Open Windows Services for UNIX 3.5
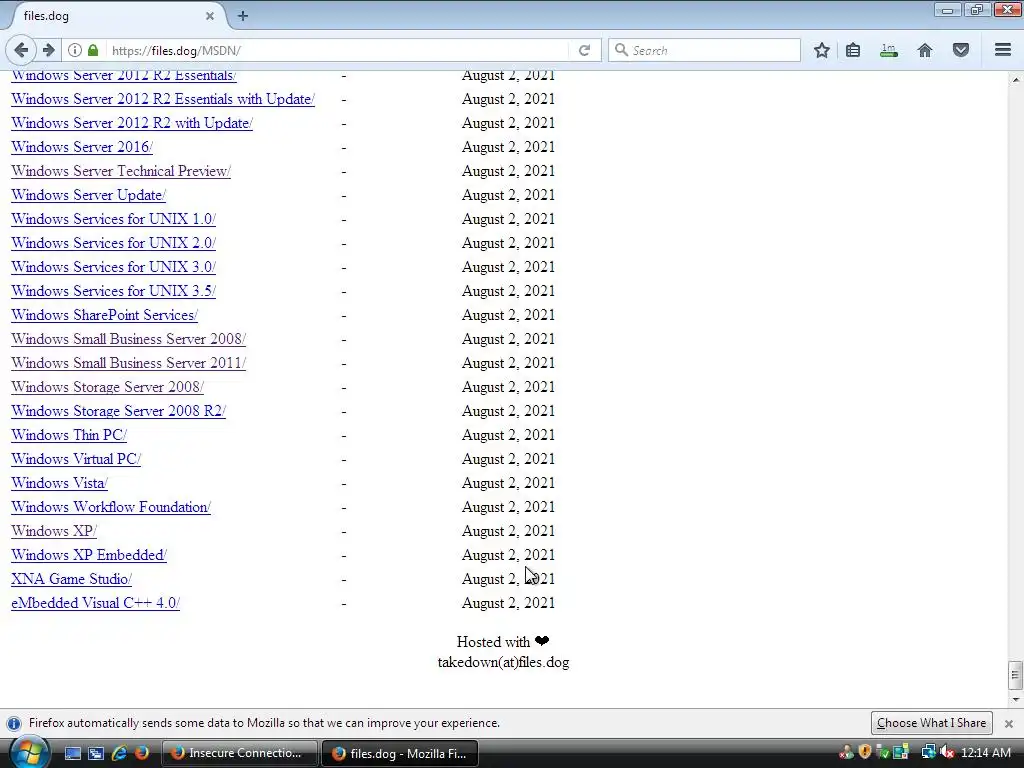1024x768 pixels. pyautogui.click(x=113, y=291)
